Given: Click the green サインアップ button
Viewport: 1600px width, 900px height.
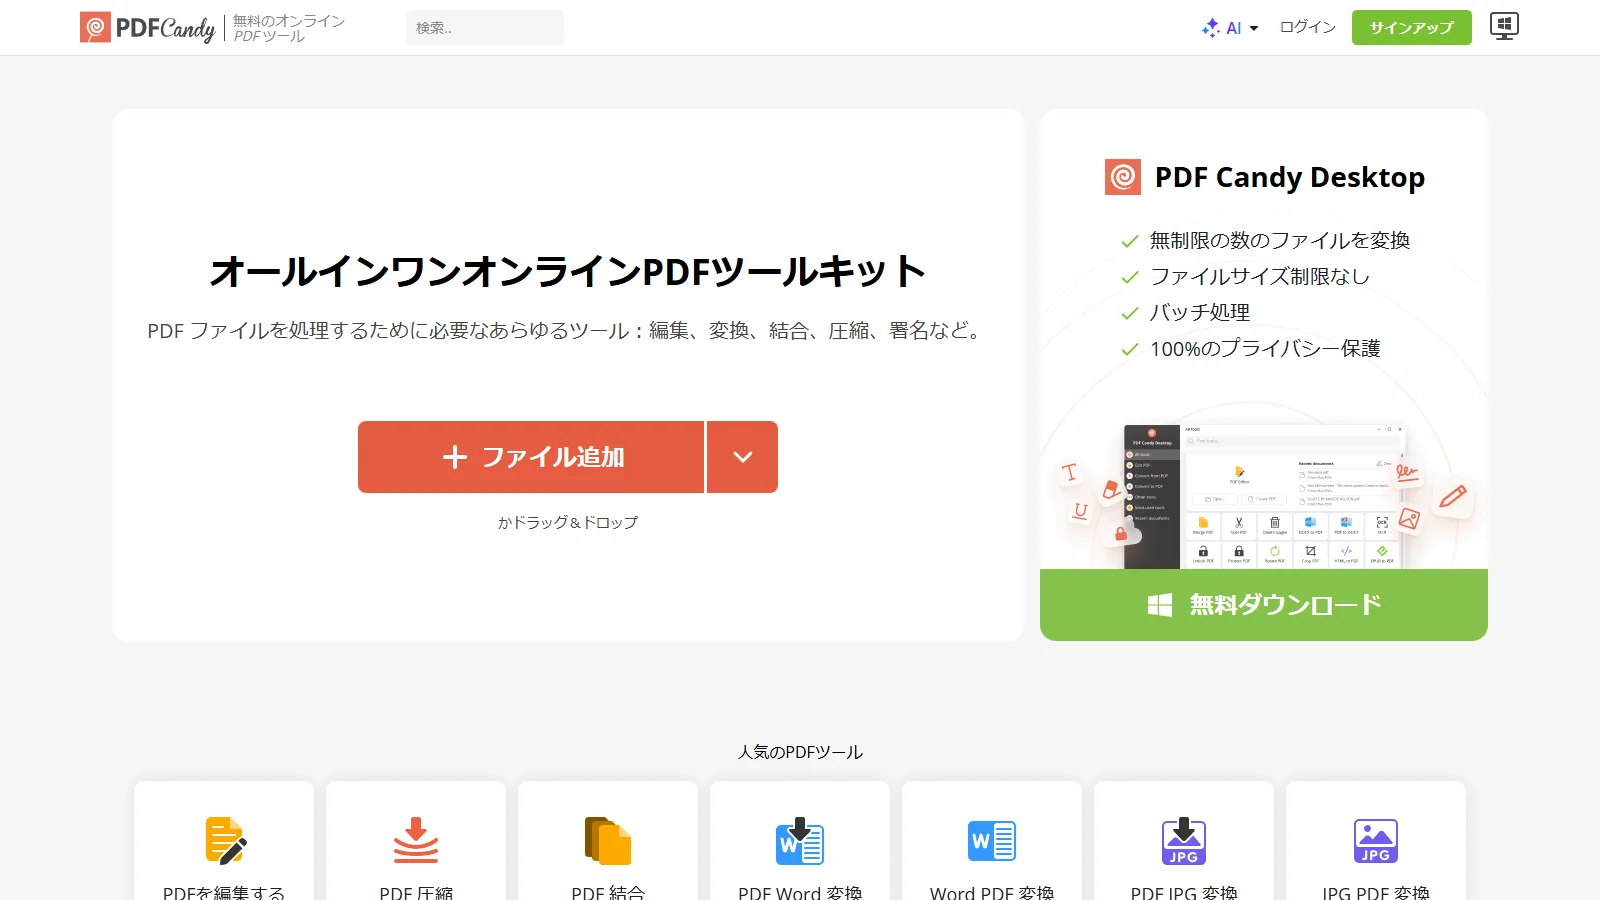Looking at the screenshot, I should point(1412,28).
